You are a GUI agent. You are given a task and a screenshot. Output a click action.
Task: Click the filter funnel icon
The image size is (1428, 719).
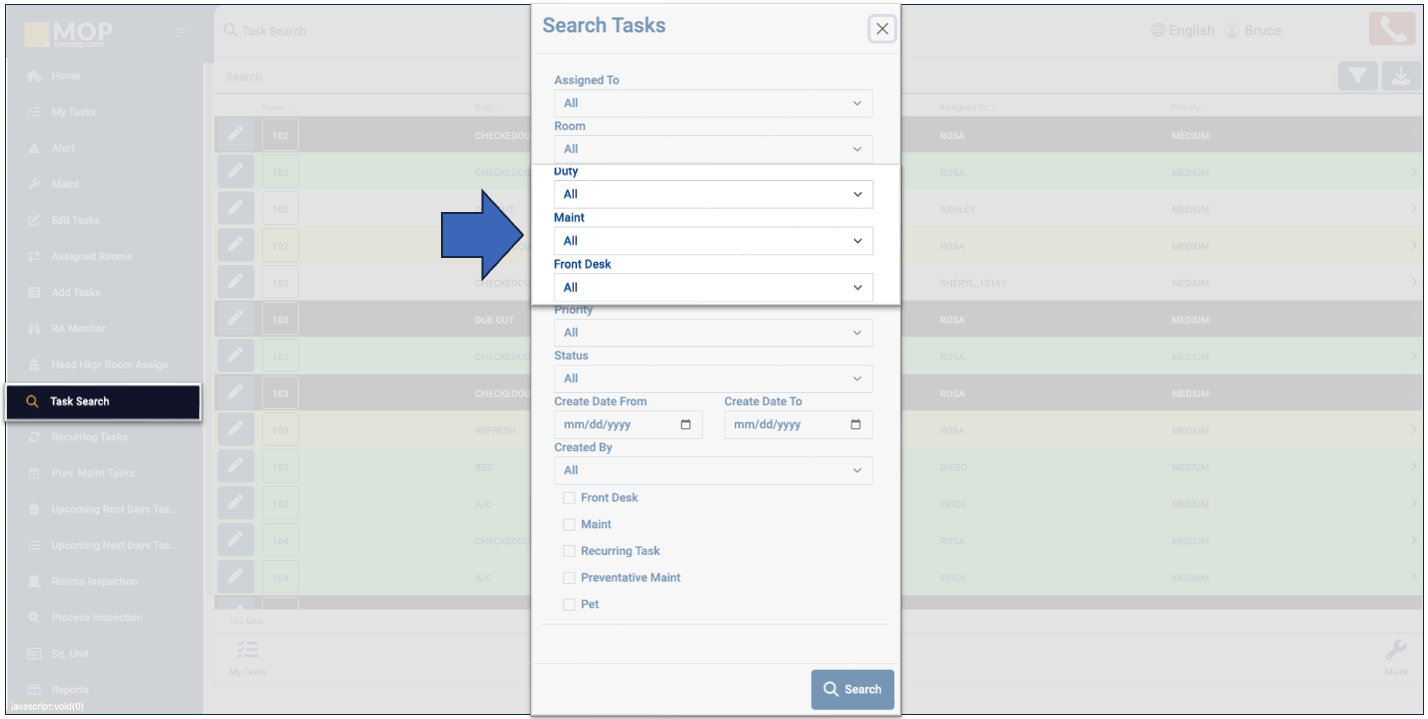[1357, 77]
